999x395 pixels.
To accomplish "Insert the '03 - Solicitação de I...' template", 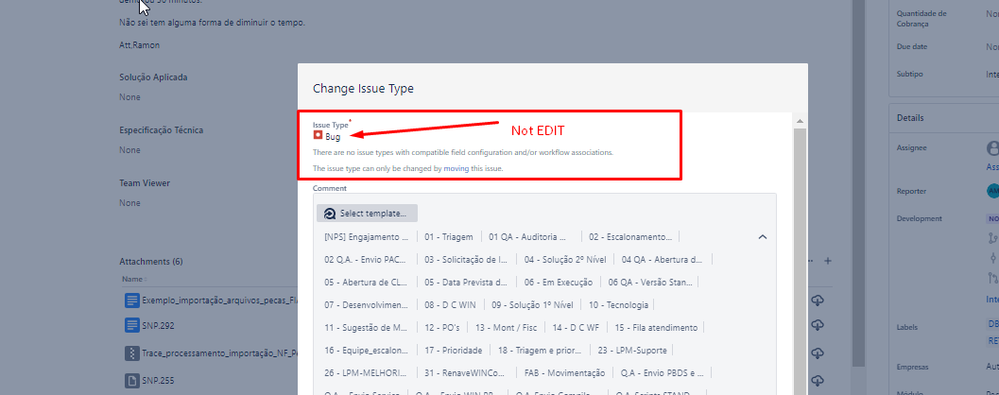I will (466, 260).
